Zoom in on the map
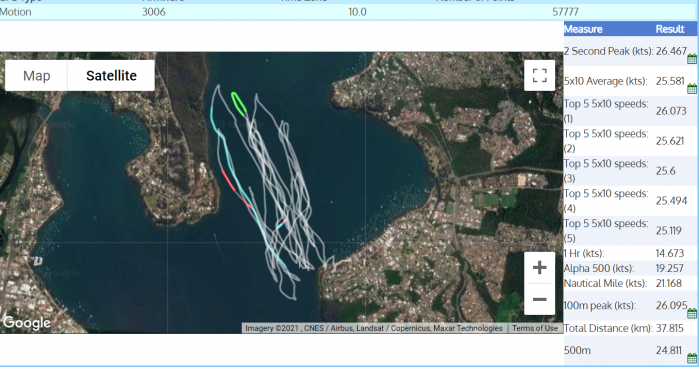The height and width of the screenshot is (367, 699). tap(539, 268)
